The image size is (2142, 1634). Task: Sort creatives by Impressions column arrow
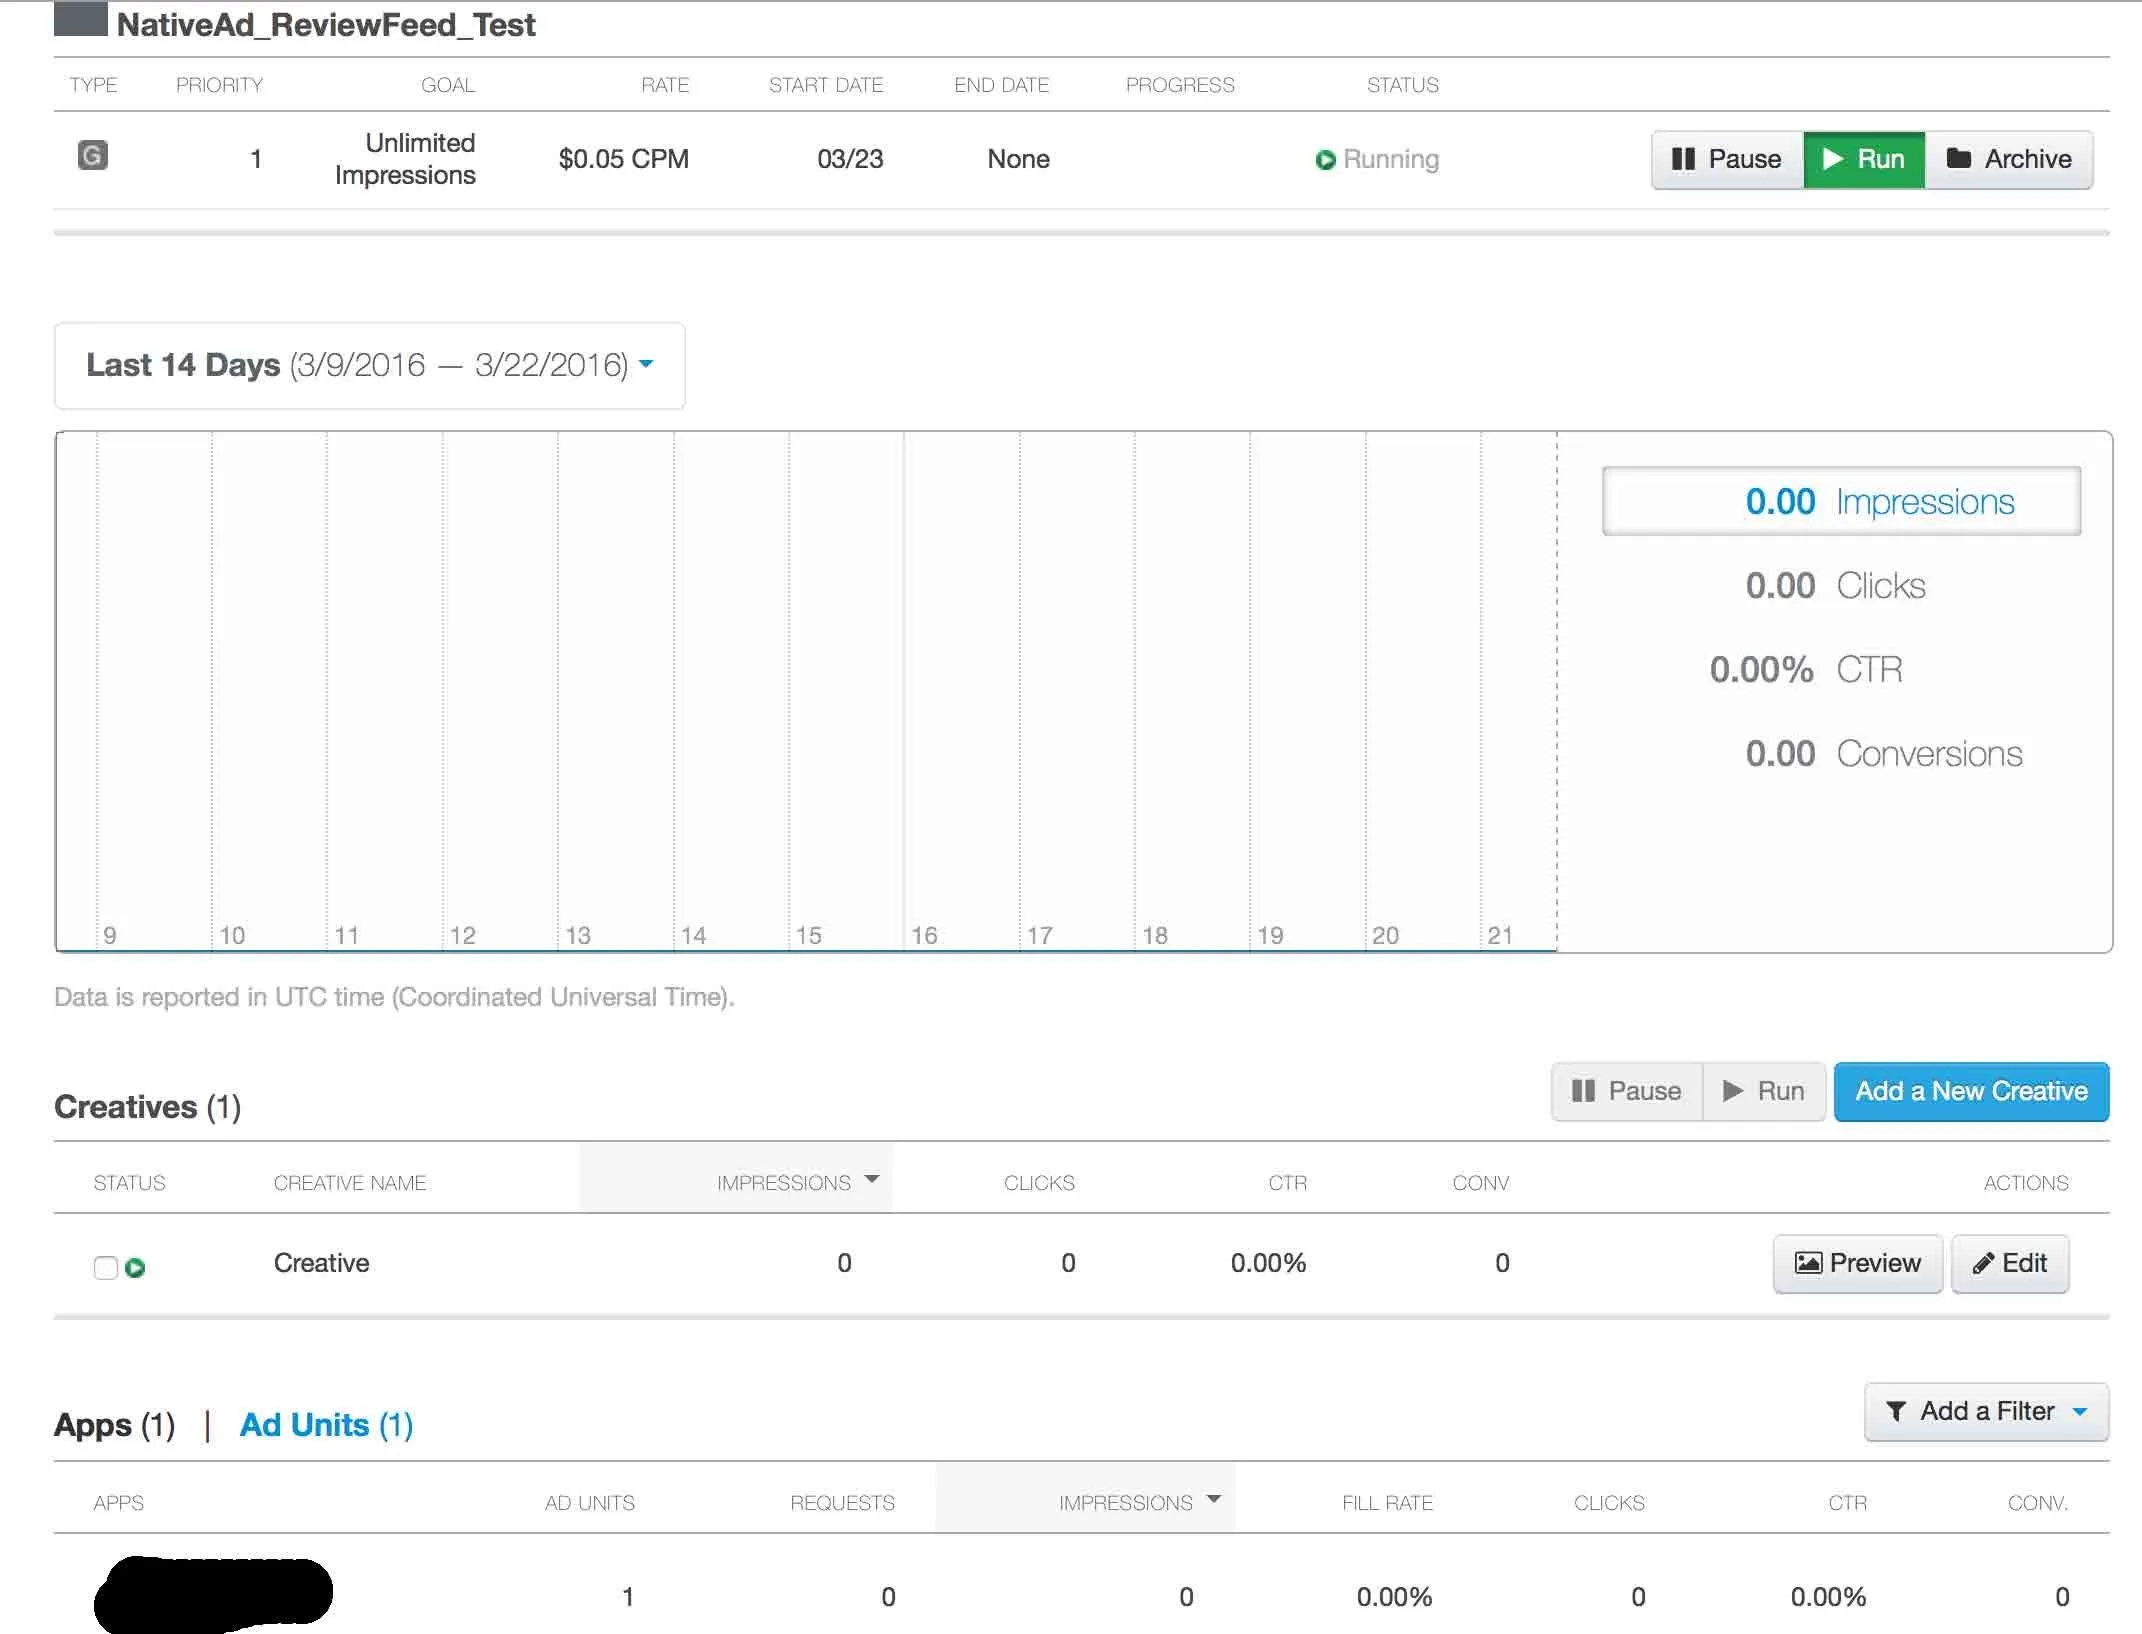coord(872,1180)
